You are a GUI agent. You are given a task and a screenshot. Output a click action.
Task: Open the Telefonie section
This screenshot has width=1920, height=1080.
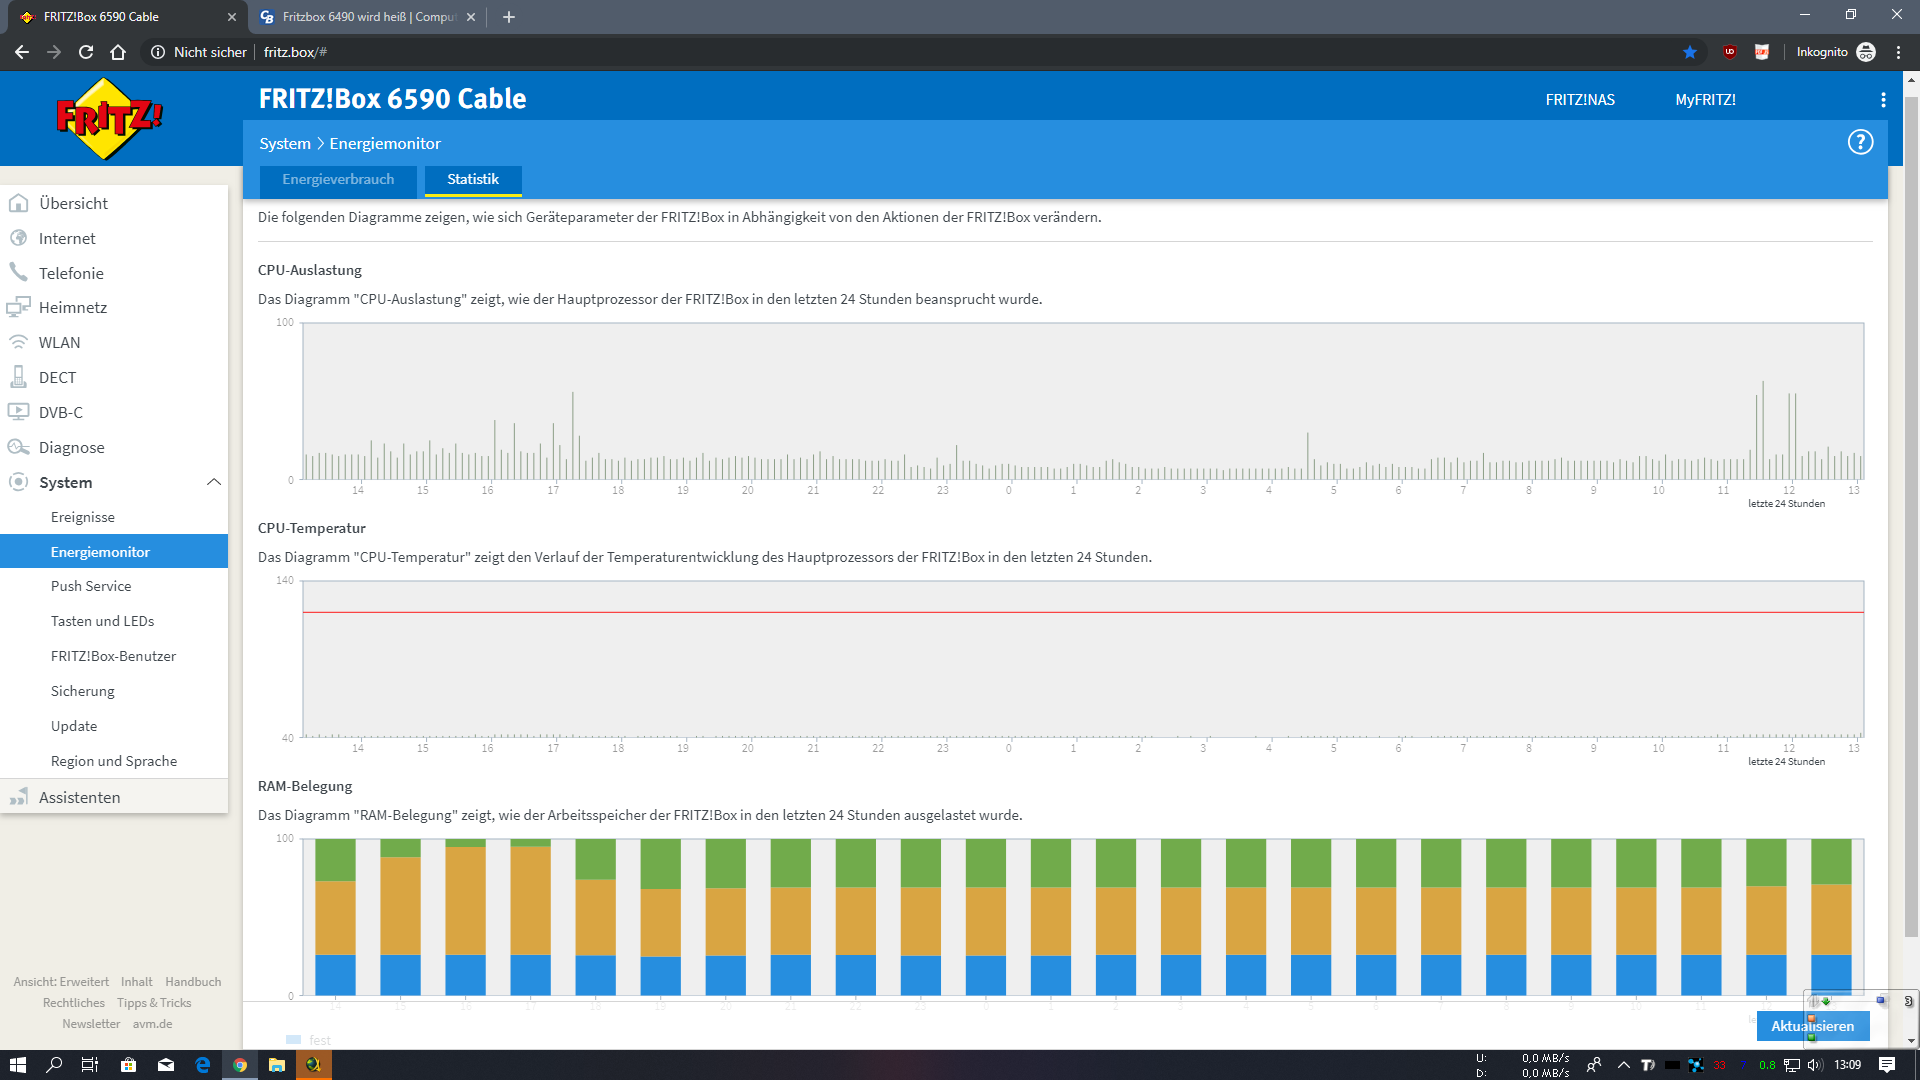click(x=70, y=273)
